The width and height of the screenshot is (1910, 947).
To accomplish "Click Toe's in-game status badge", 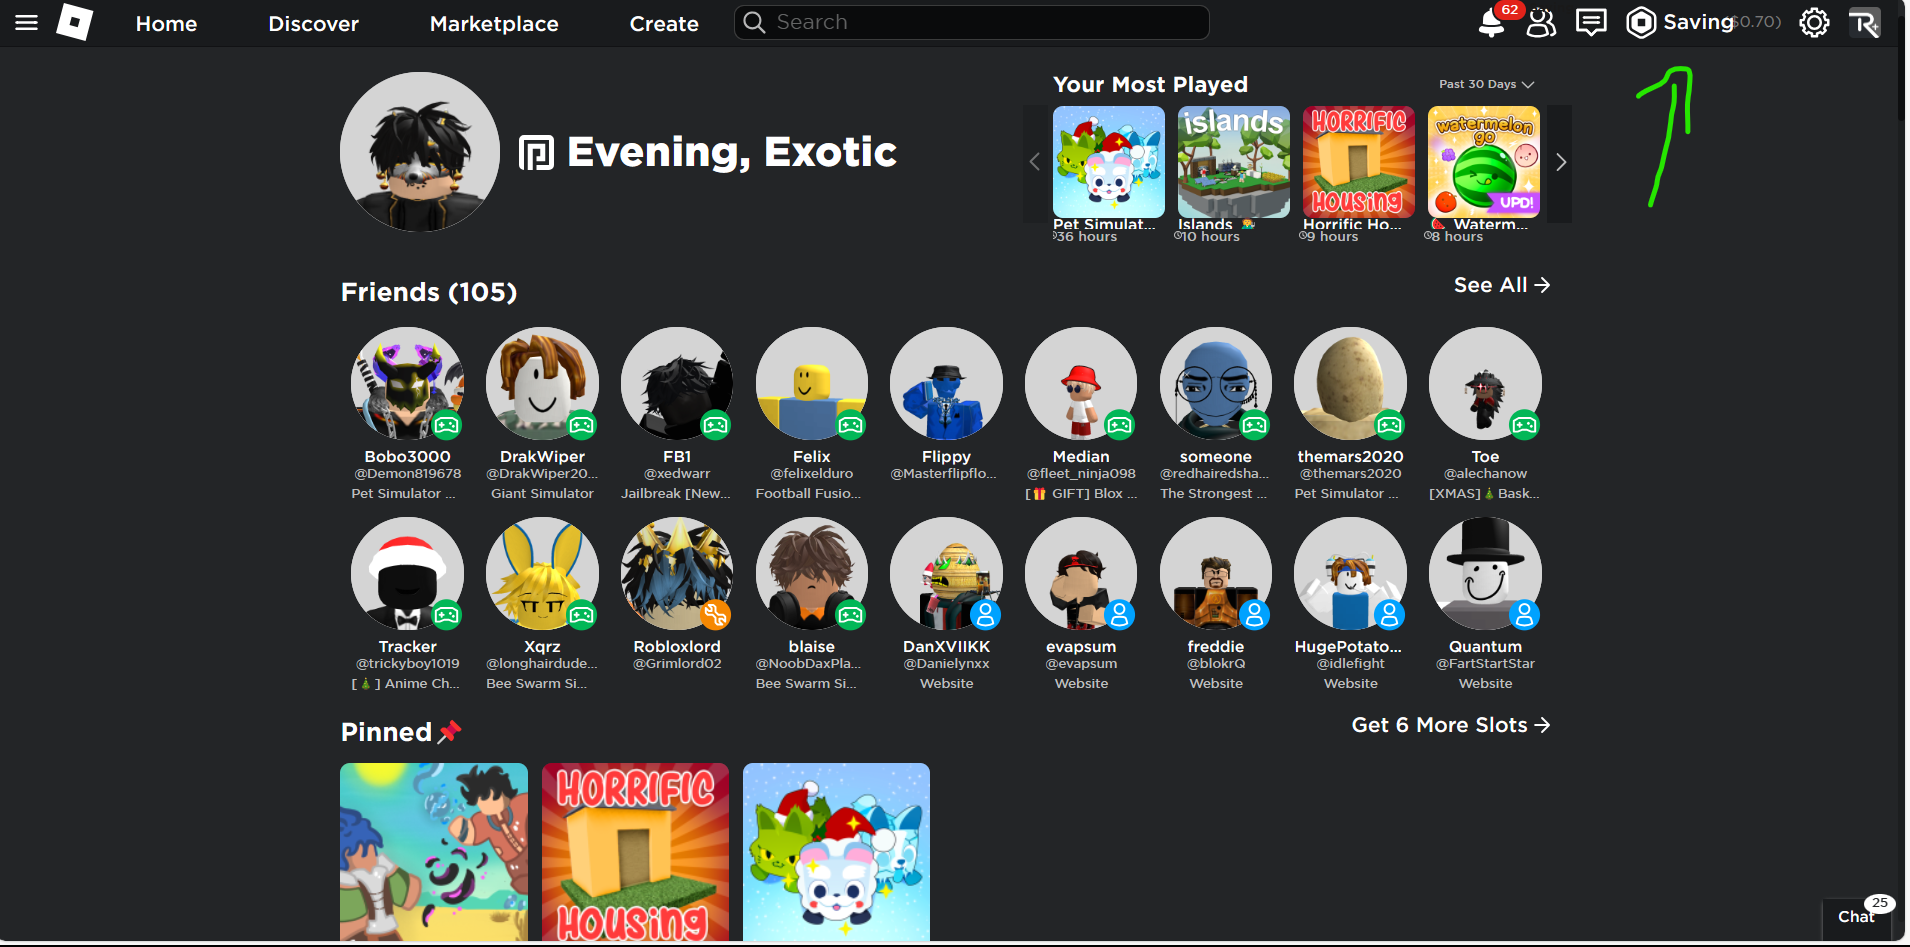I will point(1525,425).
